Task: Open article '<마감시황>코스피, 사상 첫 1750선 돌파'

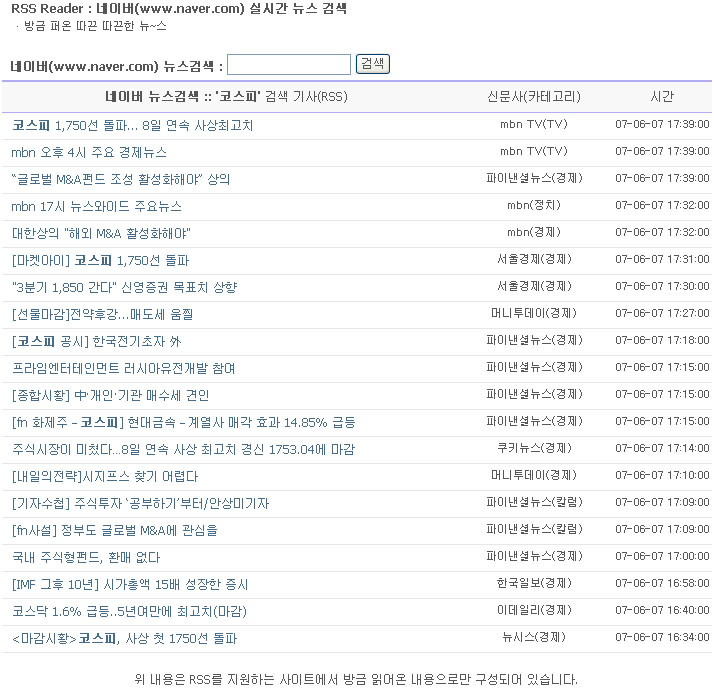Action: click(124, 638)
